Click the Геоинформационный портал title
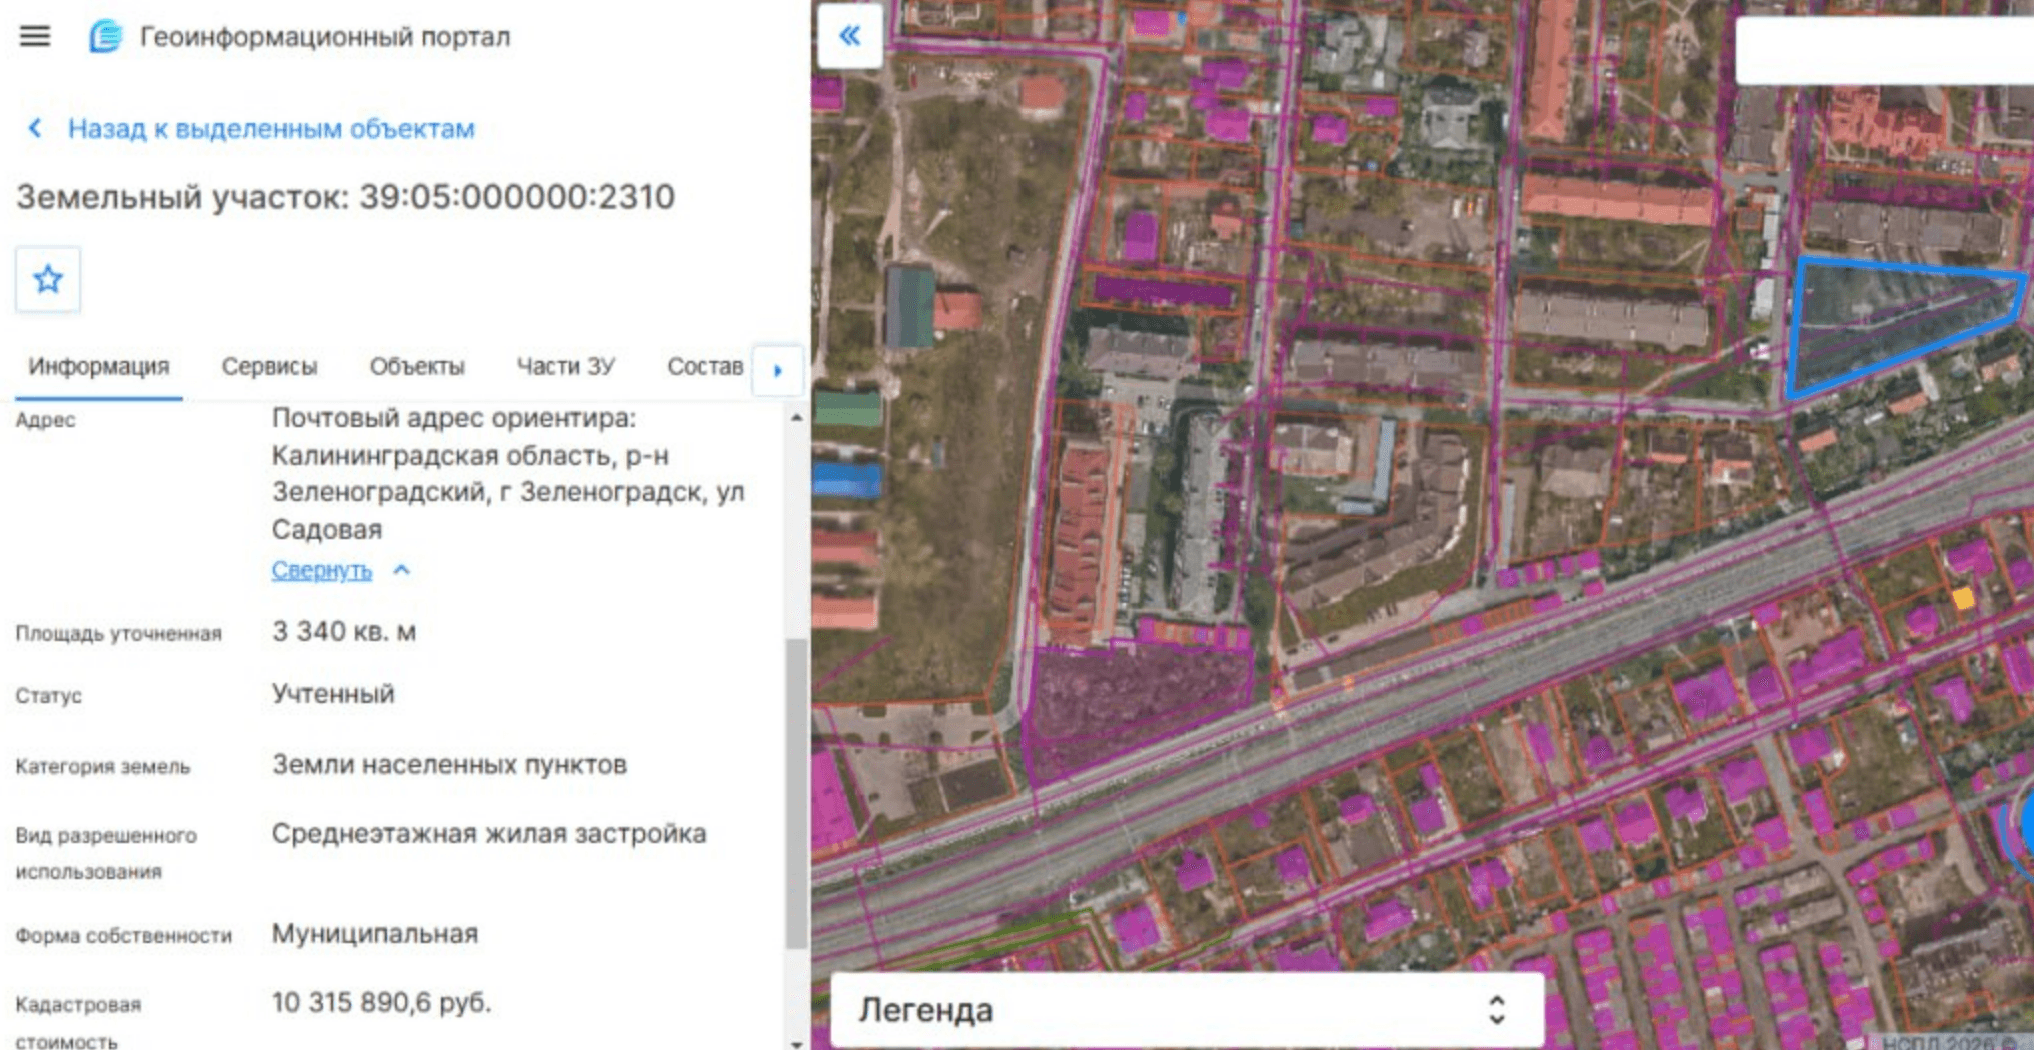 (325, 37)
